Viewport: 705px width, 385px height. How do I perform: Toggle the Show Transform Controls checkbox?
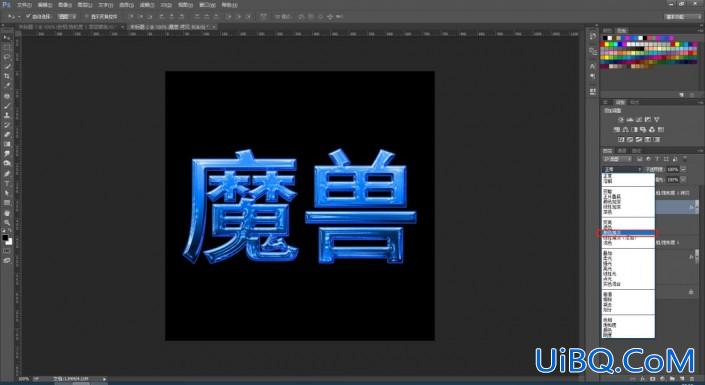pyautogui.click(x=86, y=16)
